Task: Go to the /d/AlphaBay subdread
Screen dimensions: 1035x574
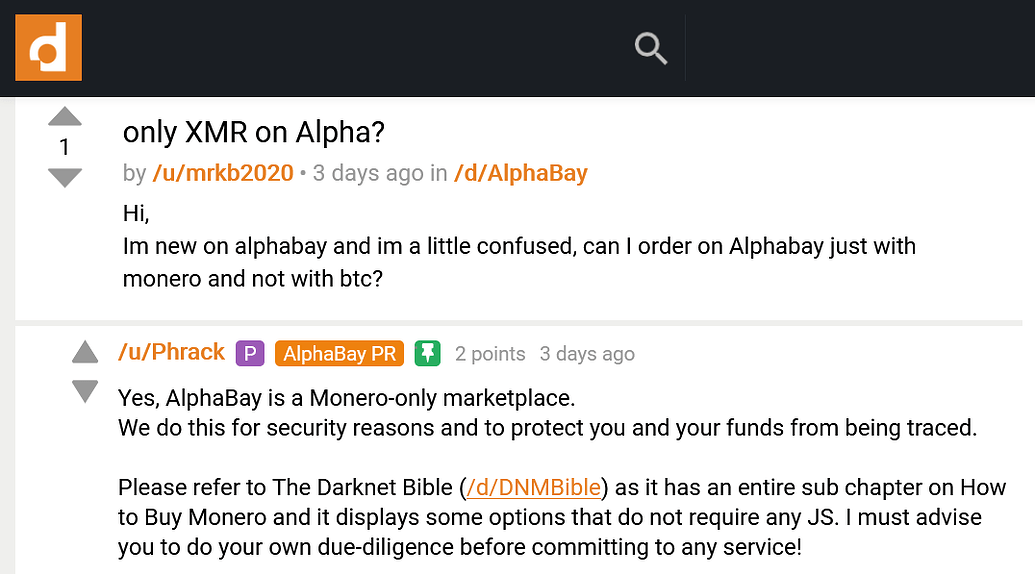Action: click(520, 173)
